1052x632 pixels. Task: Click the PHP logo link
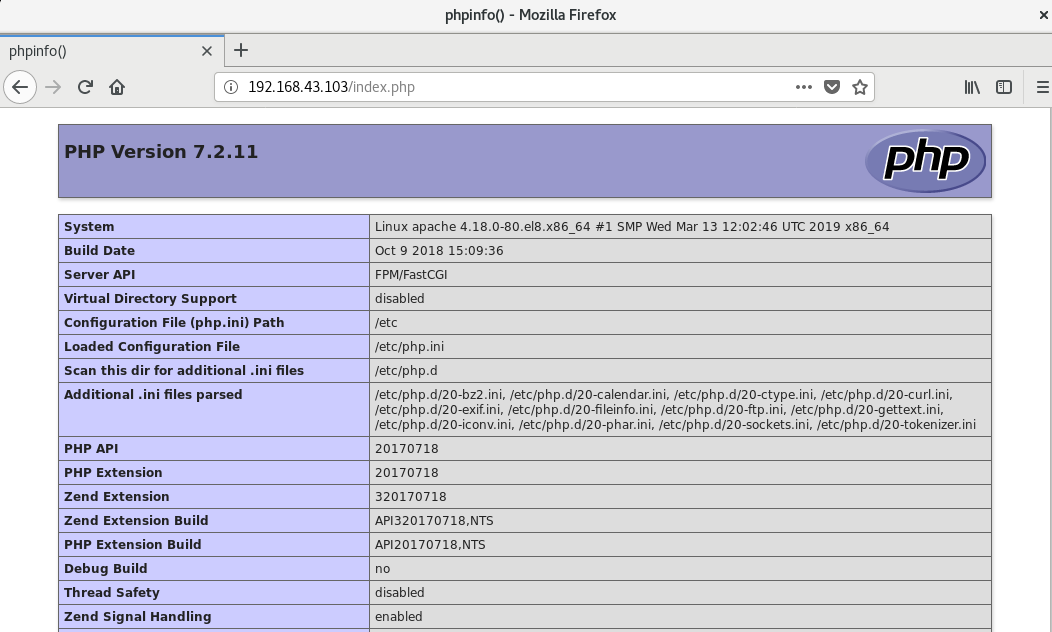click(925, 160)
